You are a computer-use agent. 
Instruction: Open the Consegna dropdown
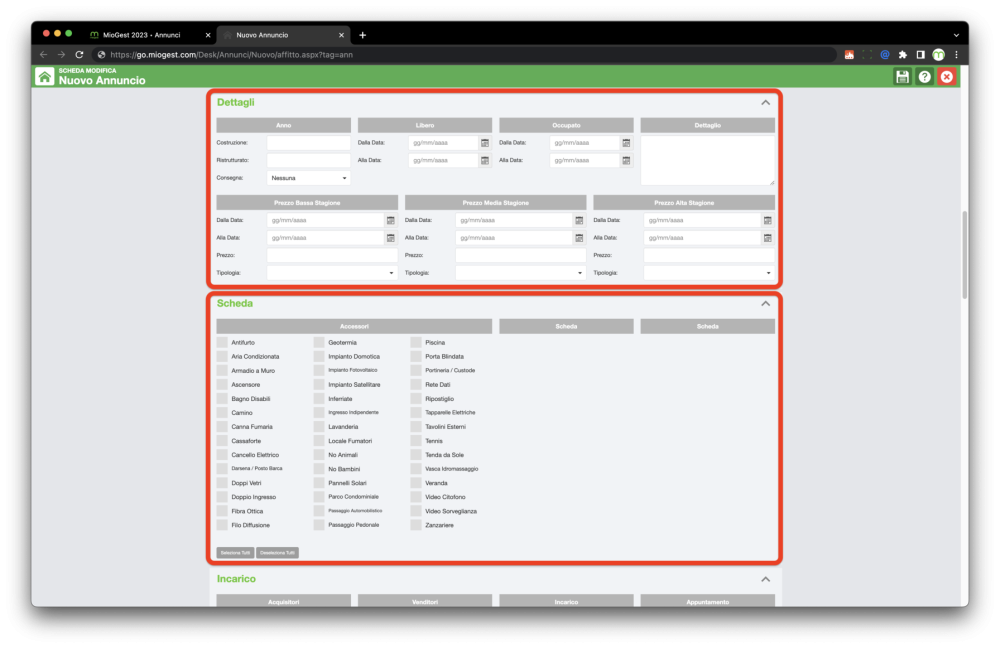click(x=309, y=178)
